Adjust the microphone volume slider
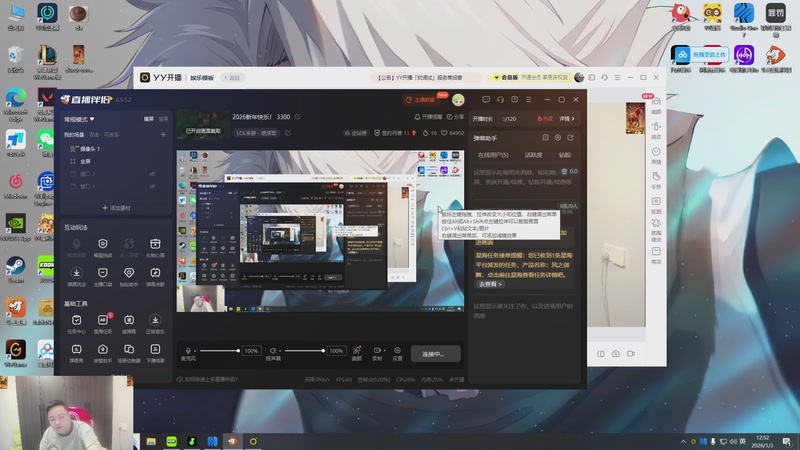Viewport: 800px width, 450px height. point(219,351)
